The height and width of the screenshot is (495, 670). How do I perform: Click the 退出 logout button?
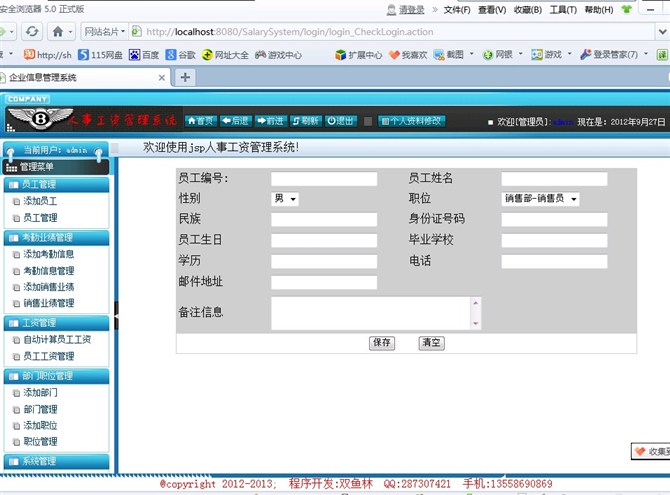pos(341,121)
